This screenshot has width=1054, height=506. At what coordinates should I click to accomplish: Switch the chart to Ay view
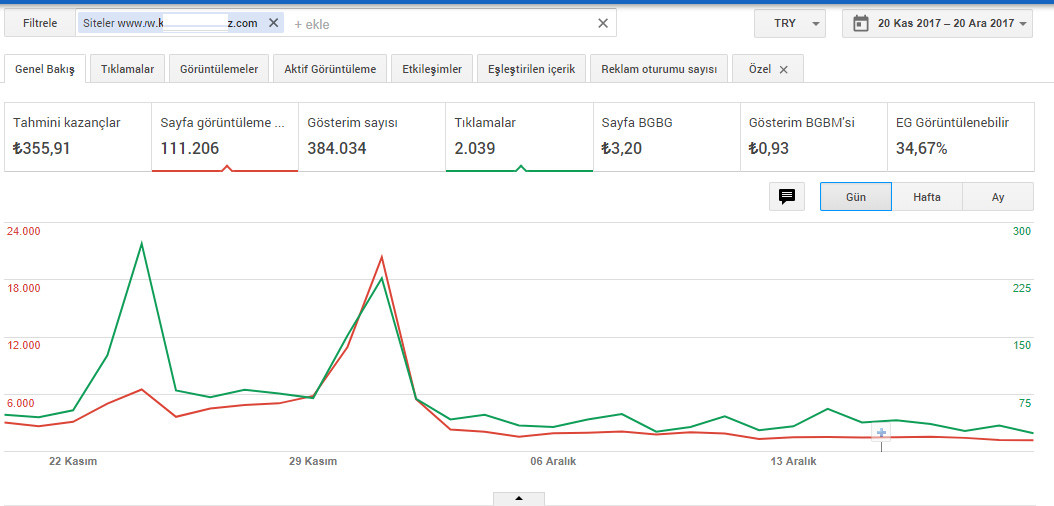(998, 197)
